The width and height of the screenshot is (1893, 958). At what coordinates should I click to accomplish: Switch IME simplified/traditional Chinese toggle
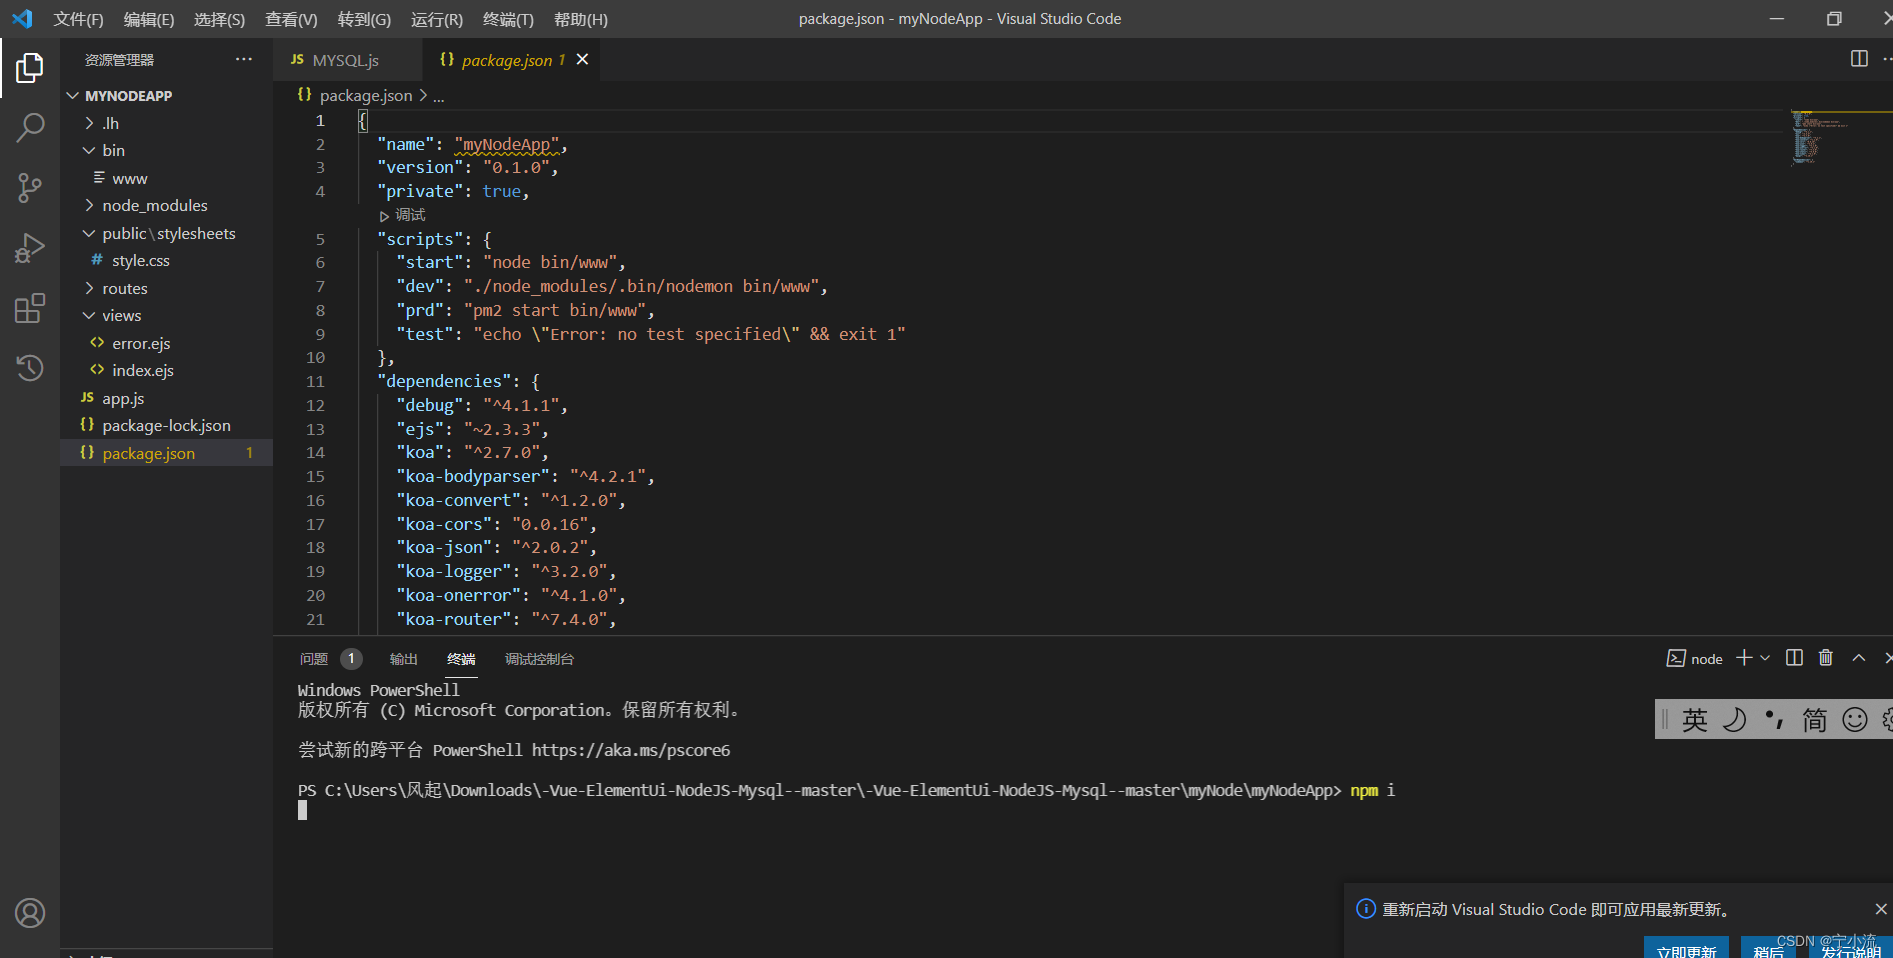(x=1814, y=720)
